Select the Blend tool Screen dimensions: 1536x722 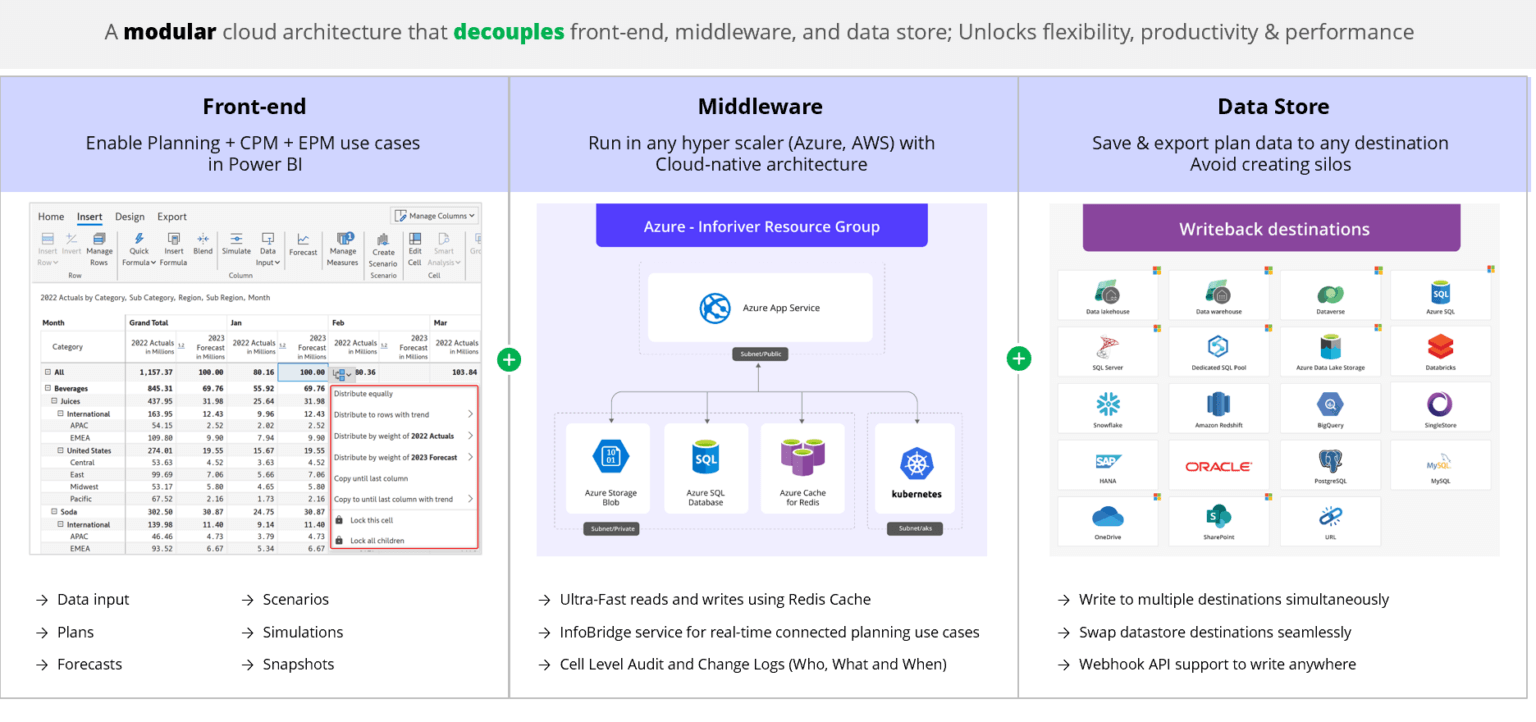click(204, 243)
